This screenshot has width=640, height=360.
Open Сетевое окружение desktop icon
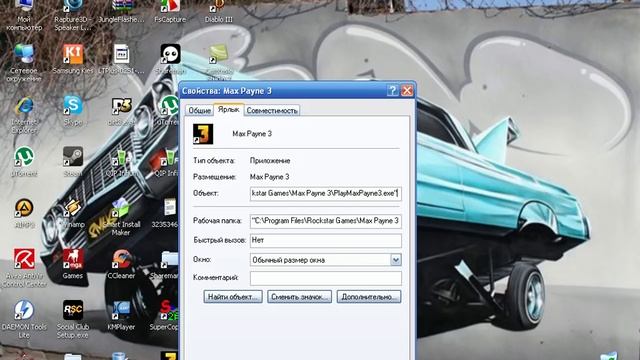click(24, 62)
